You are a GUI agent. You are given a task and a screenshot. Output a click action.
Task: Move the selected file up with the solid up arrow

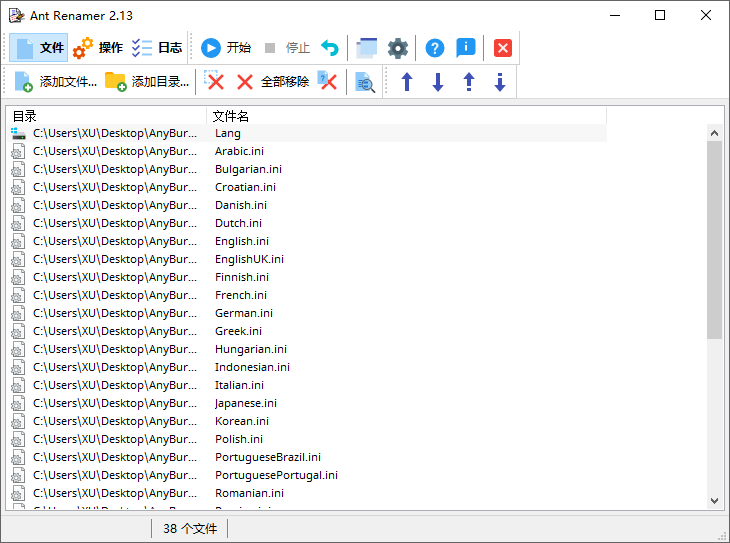[x=407, y=81]
